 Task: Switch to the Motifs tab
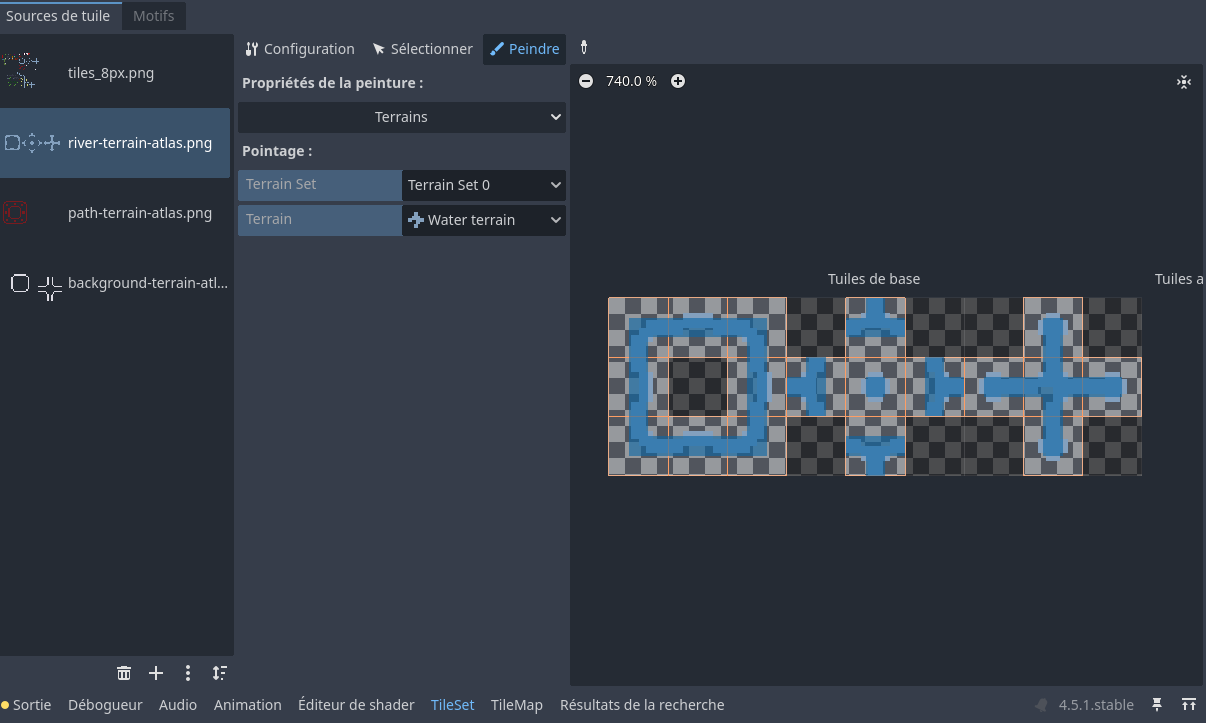coord(154,16)
